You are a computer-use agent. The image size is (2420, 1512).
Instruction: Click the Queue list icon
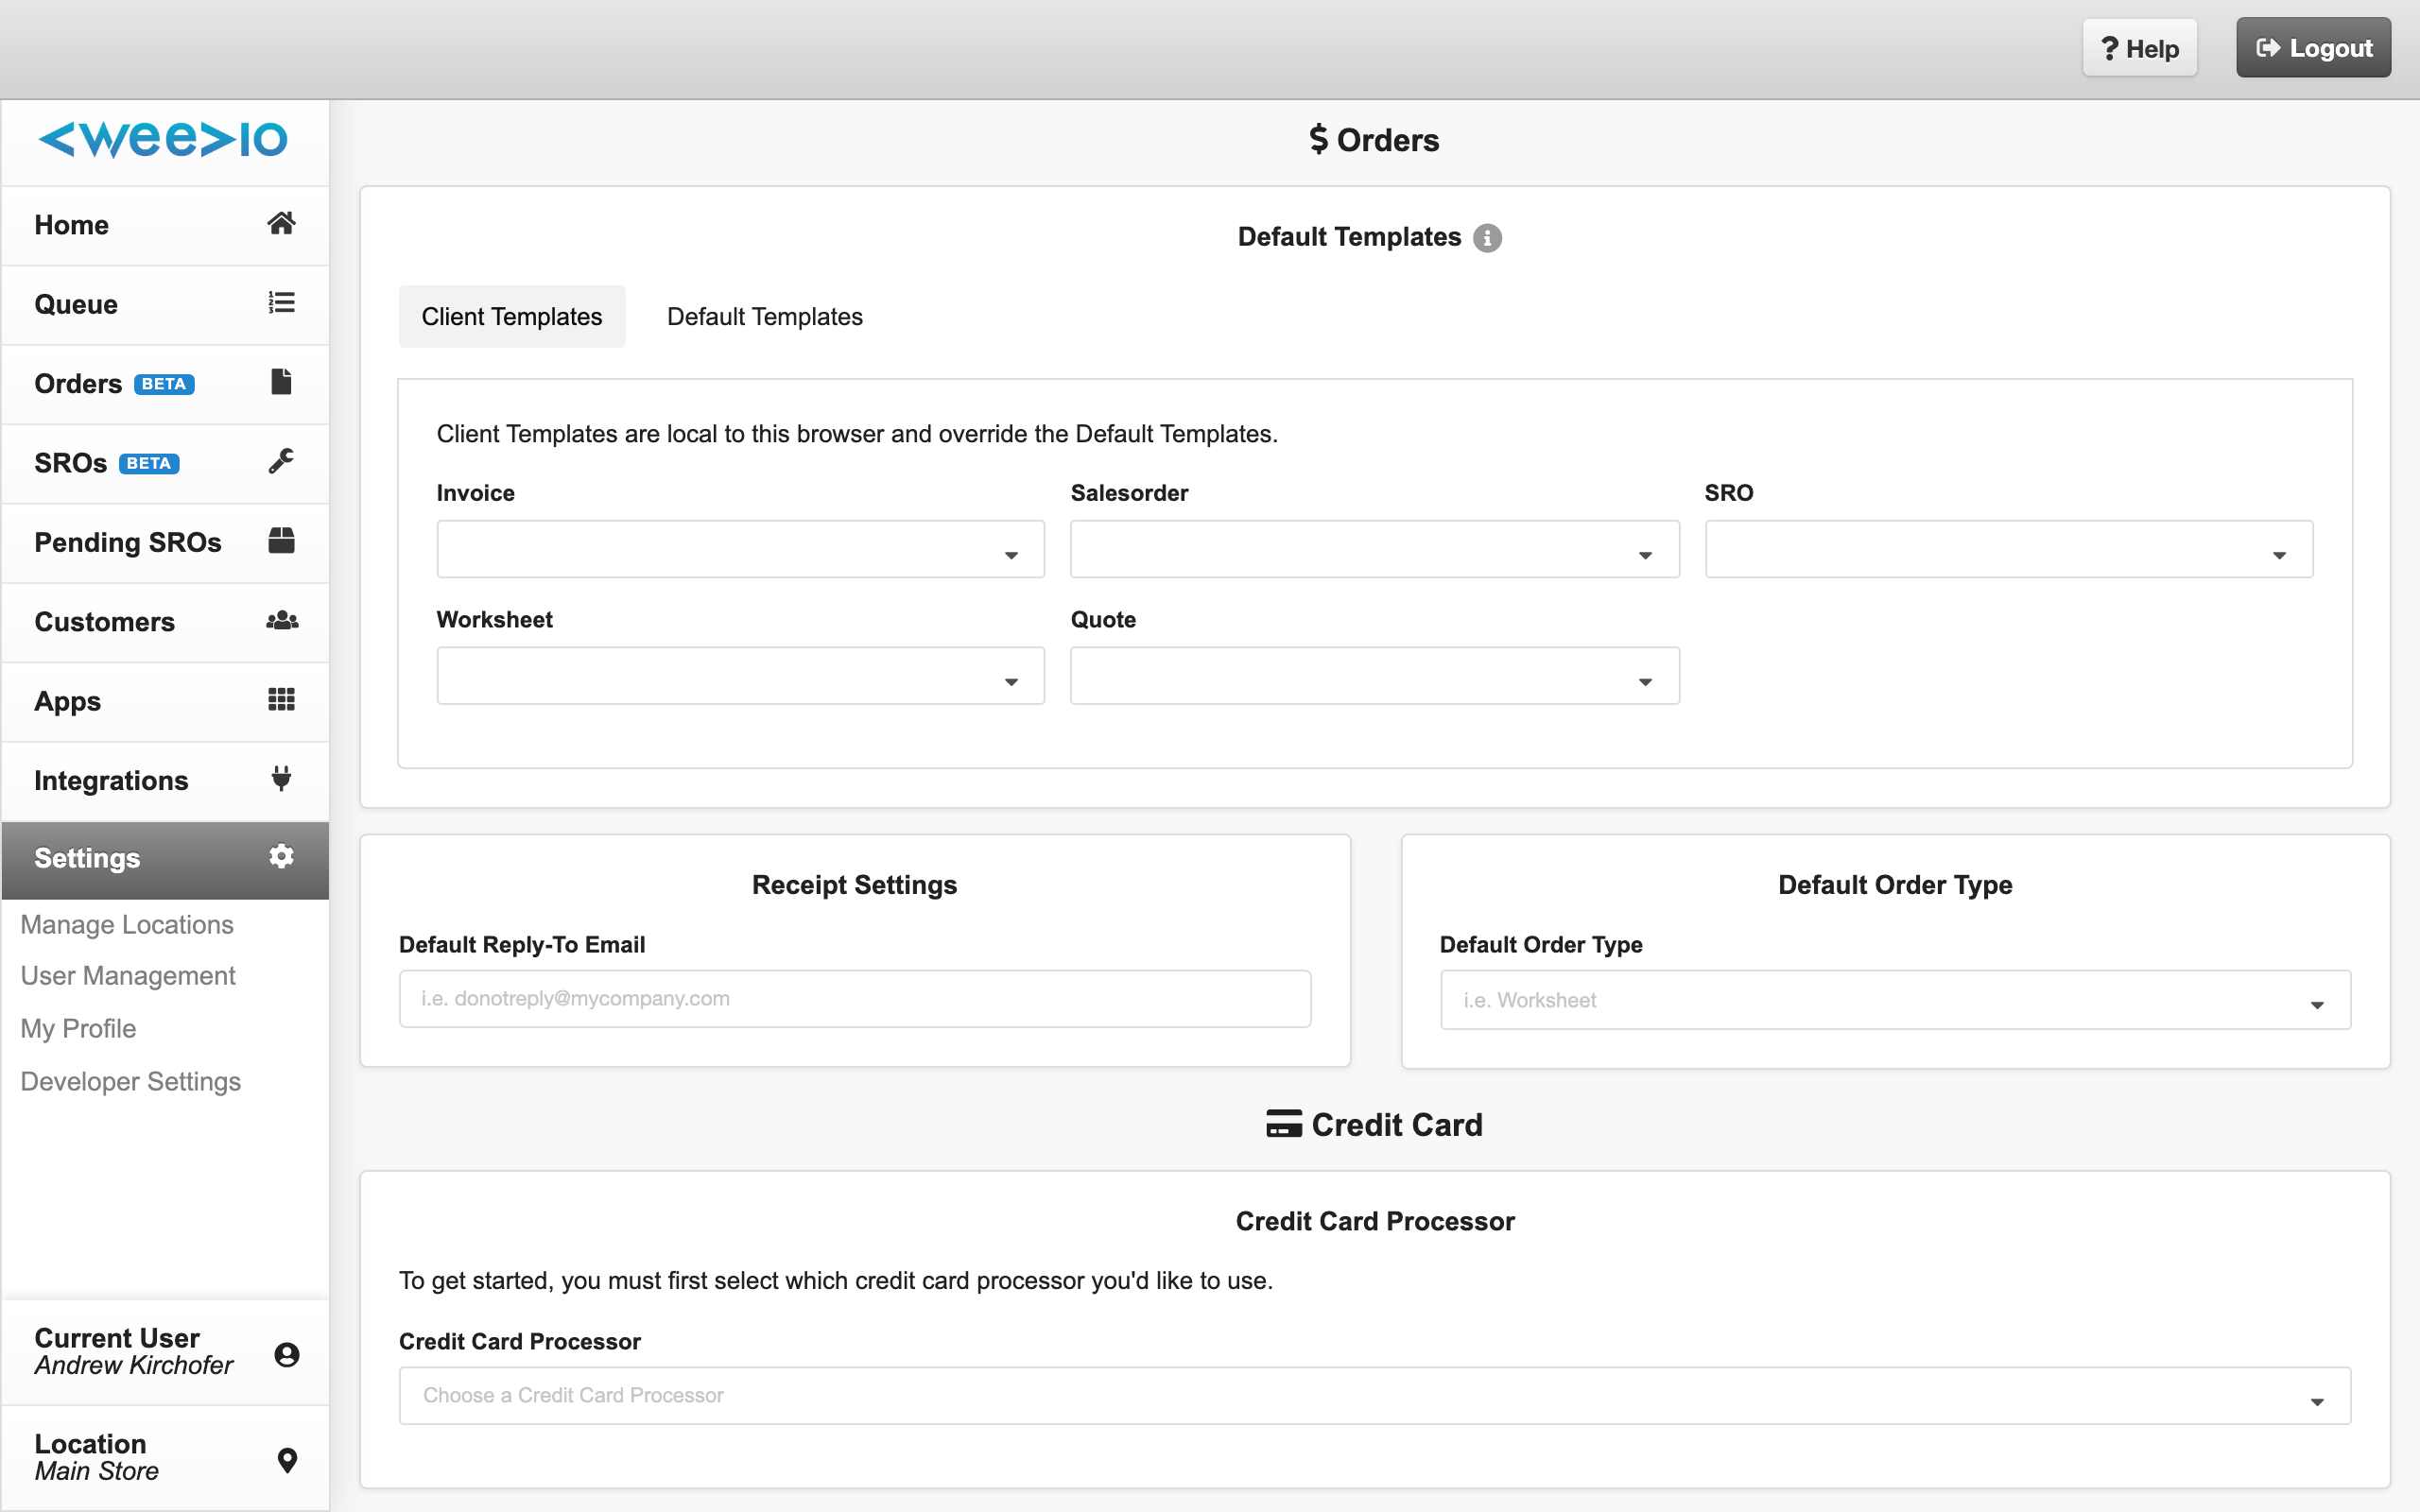281,303
